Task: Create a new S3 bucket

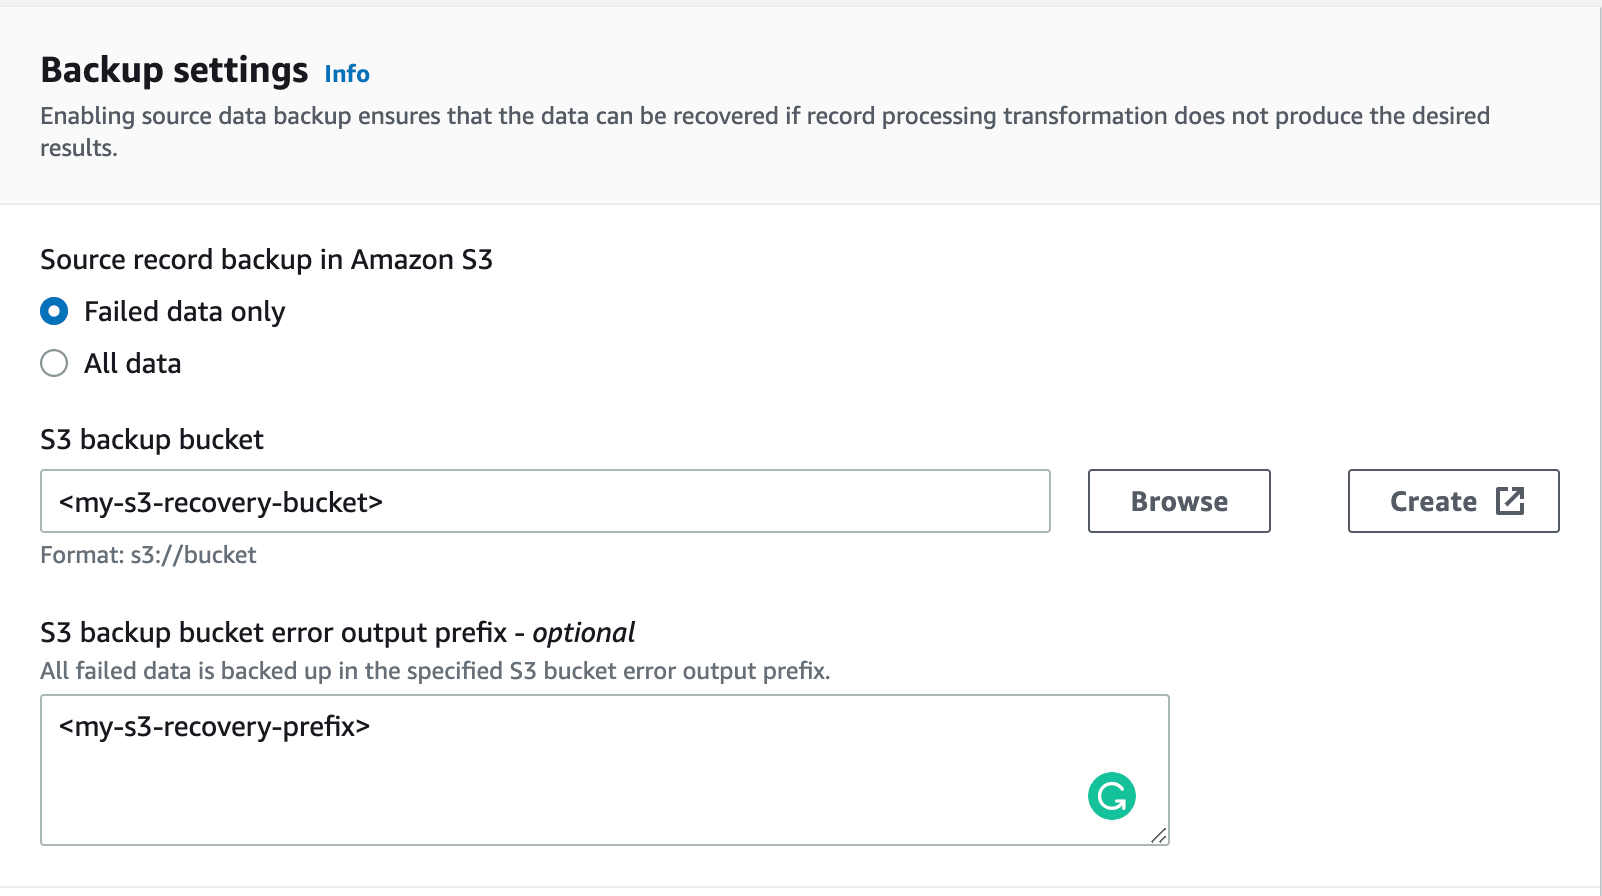Action: pos(1453,501)
